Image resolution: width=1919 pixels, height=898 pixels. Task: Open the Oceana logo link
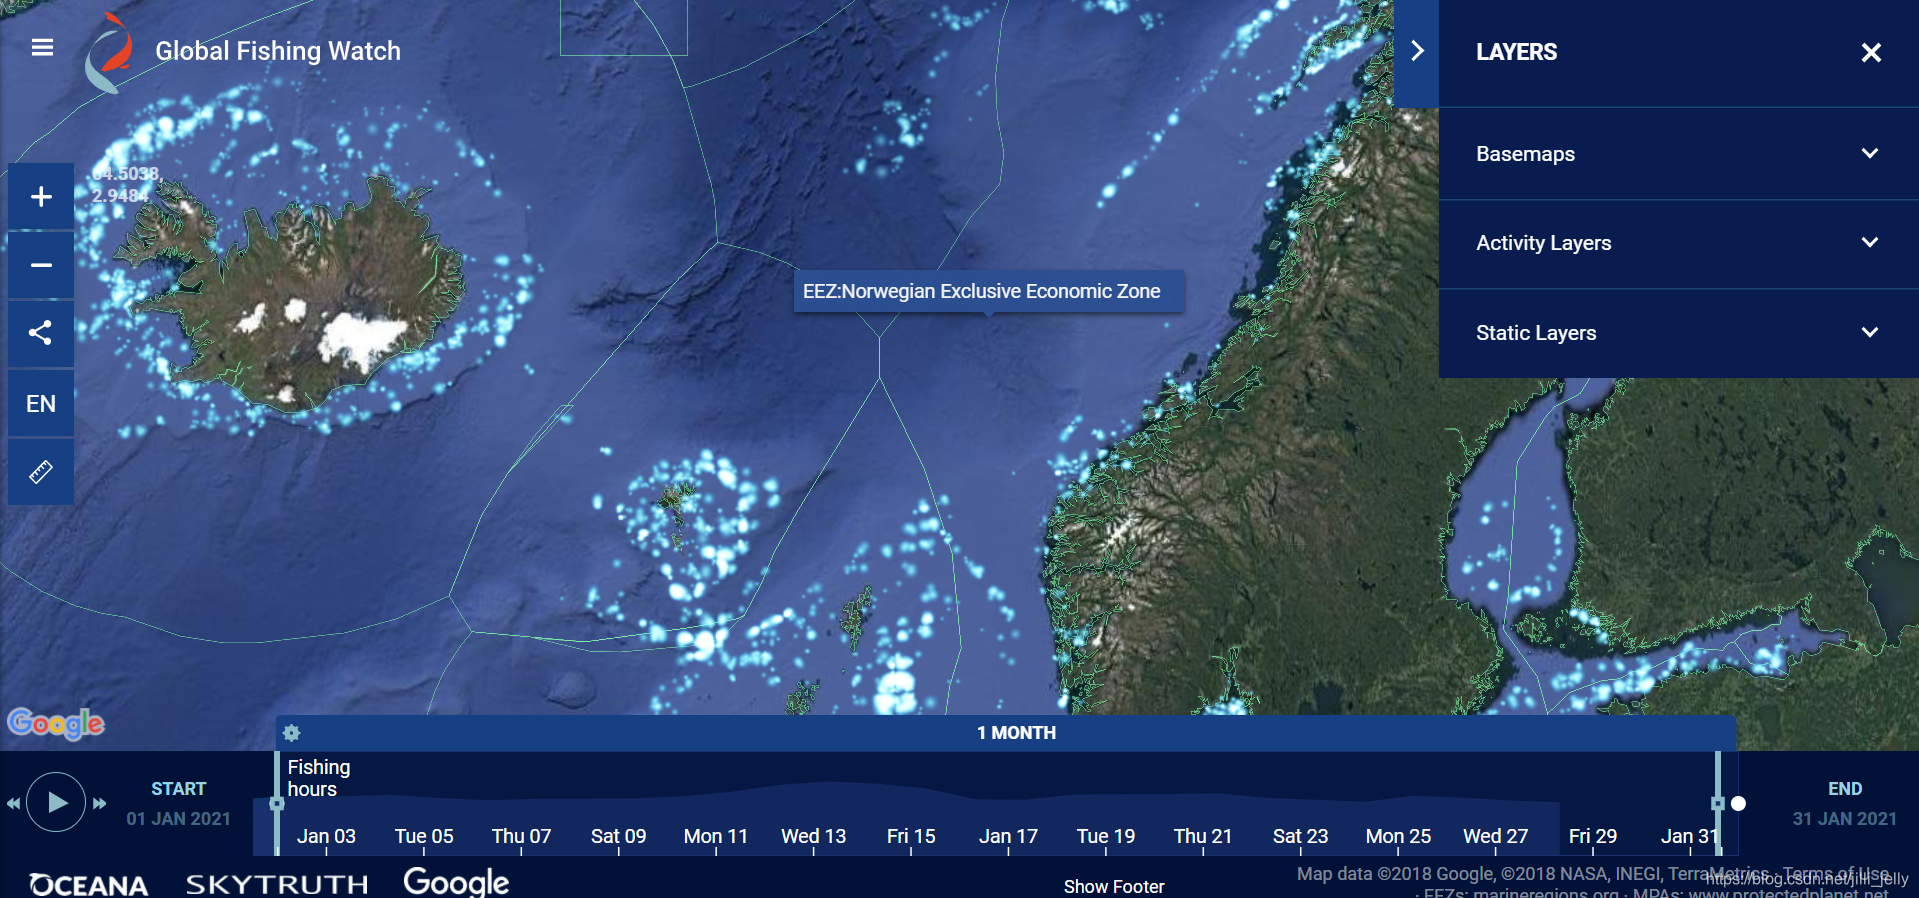point(88,884)
